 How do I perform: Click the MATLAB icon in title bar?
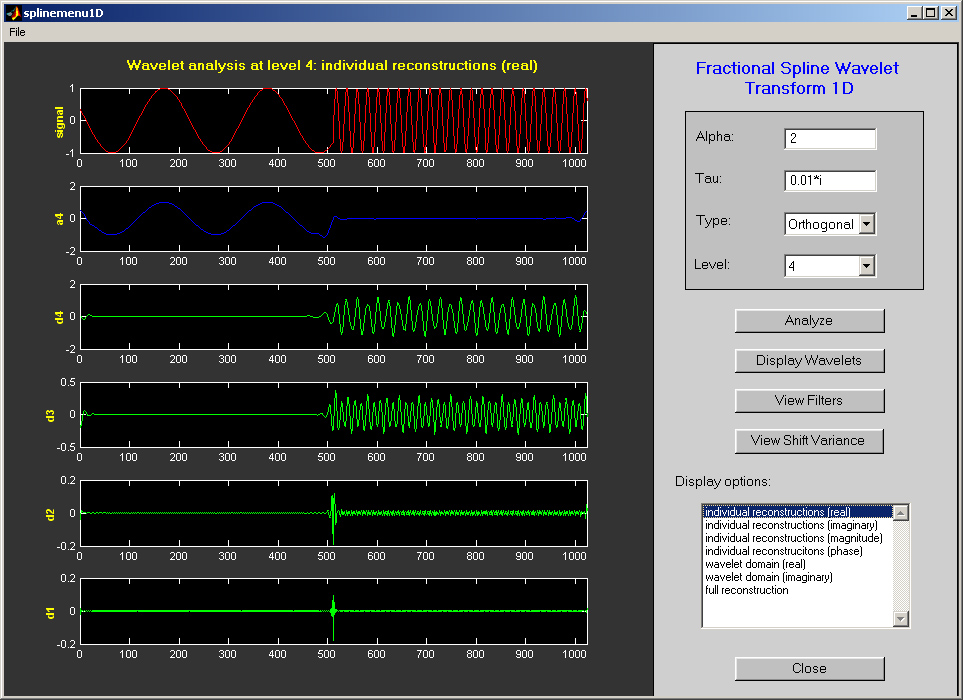point(12,13)
